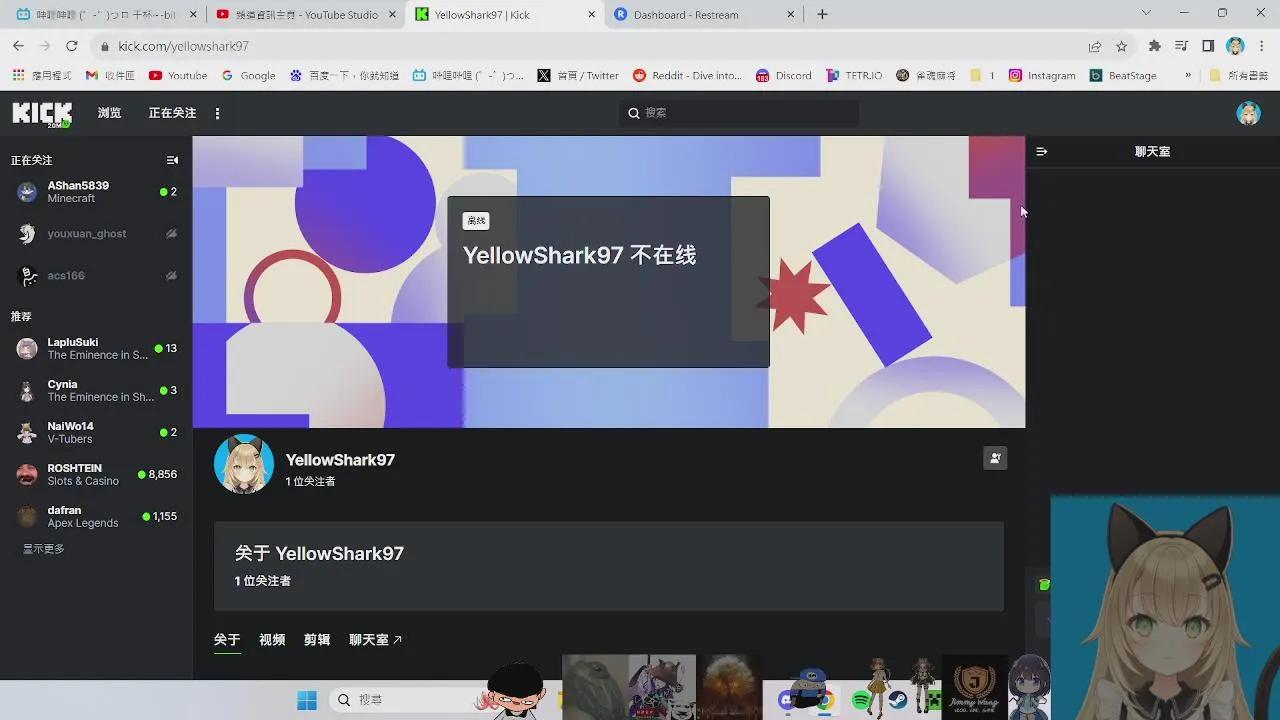
Task: Open the 收件匣 Gmail bookmark
Action: click(110, 75)
